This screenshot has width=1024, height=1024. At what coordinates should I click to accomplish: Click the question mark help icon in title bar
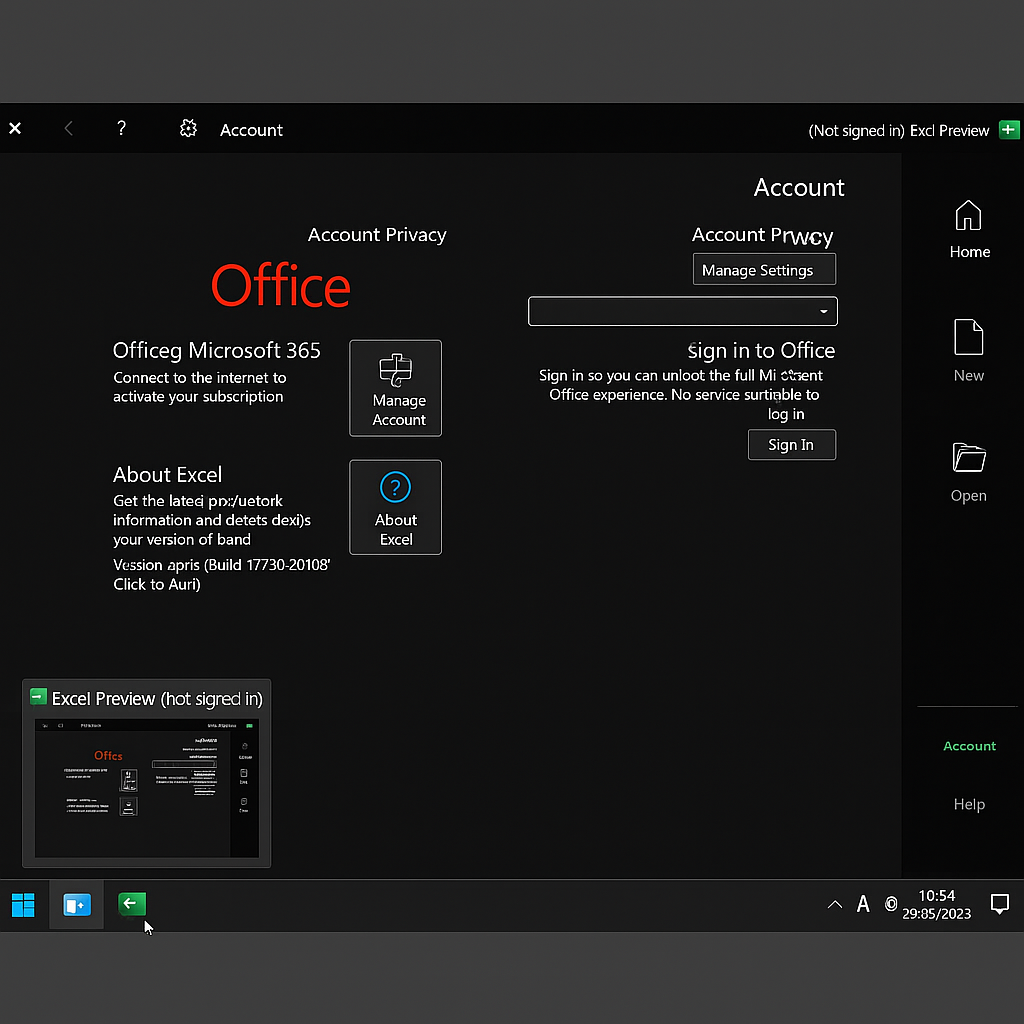[121, 128]
